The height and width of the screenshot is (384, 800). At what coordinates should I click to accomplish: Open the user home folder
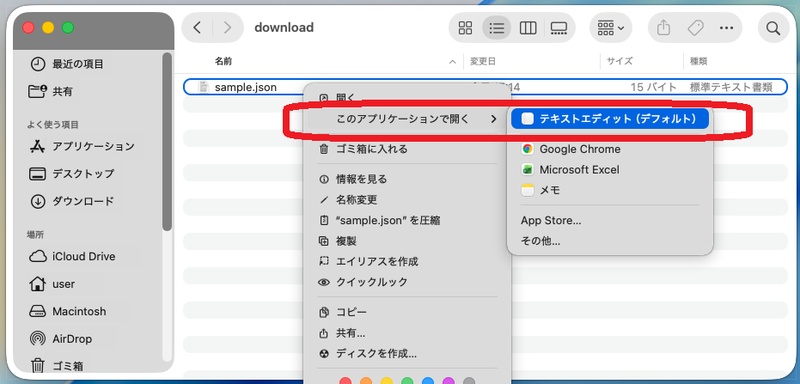point(63,284)
